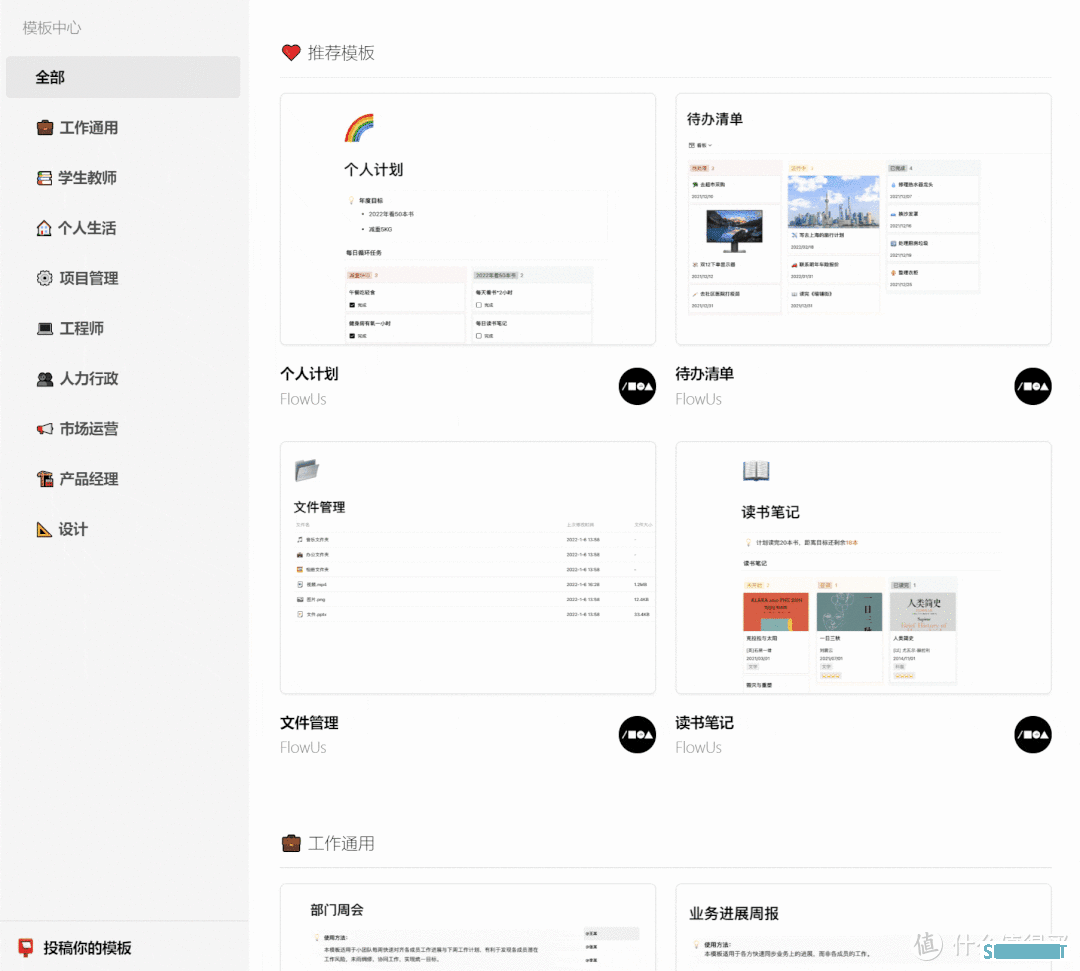The height and width of the screenshot is (971, 1080).
Task: Open the 待办清单 template preview card
Action: pos(863,219)
